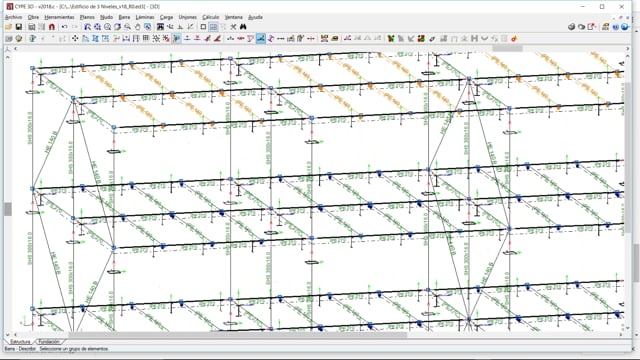Select the hand pan tool
The height and width of the screenshot is (360, 640).
pos(138,27)
